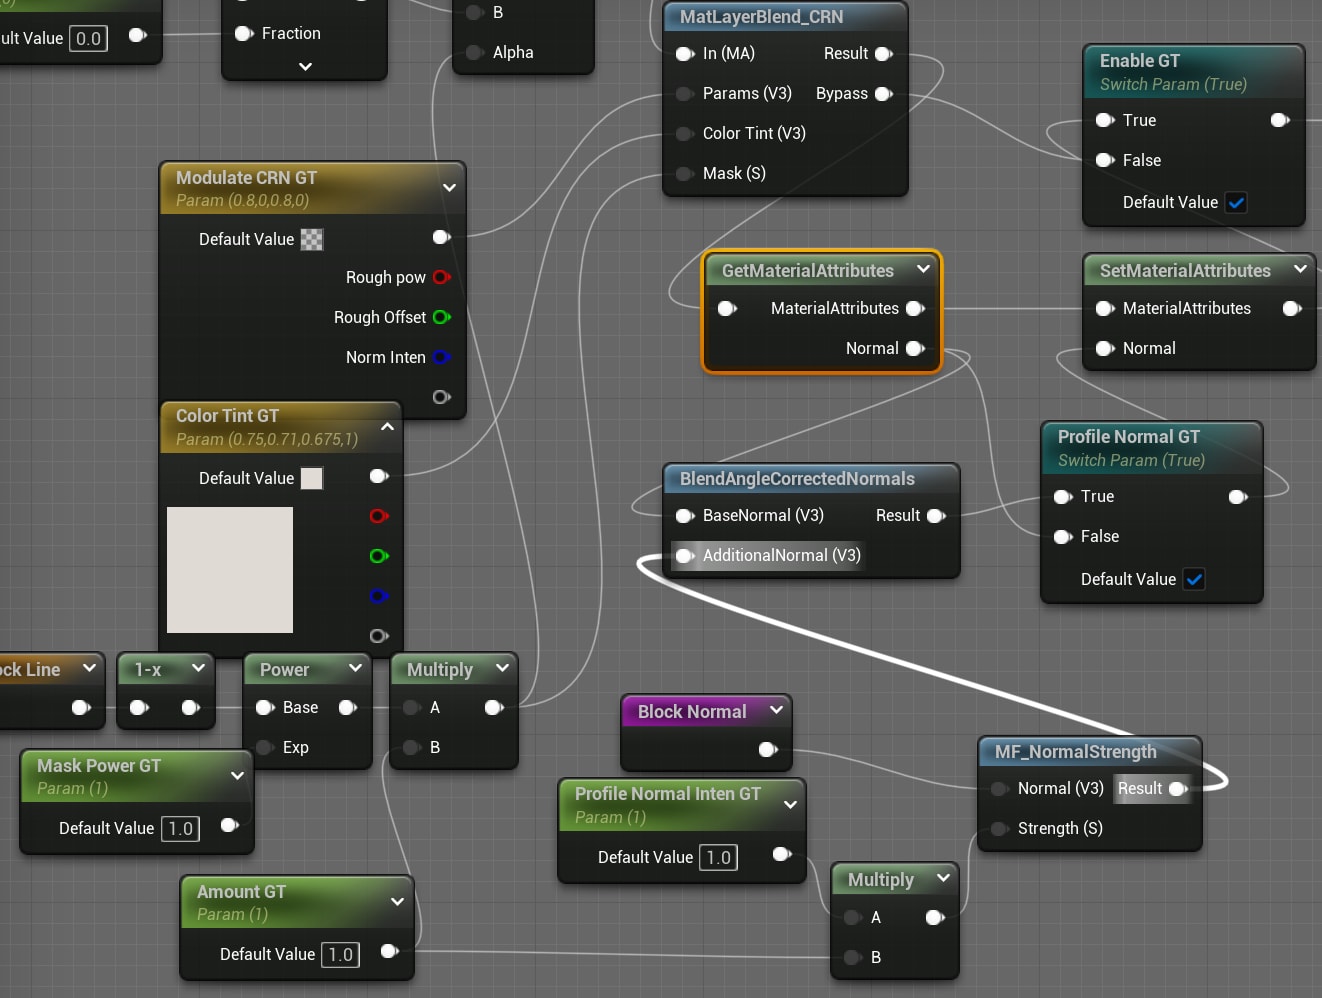1322x998 pixels.
Task: Click the In (MA) input pin
Action: [685, 54]
